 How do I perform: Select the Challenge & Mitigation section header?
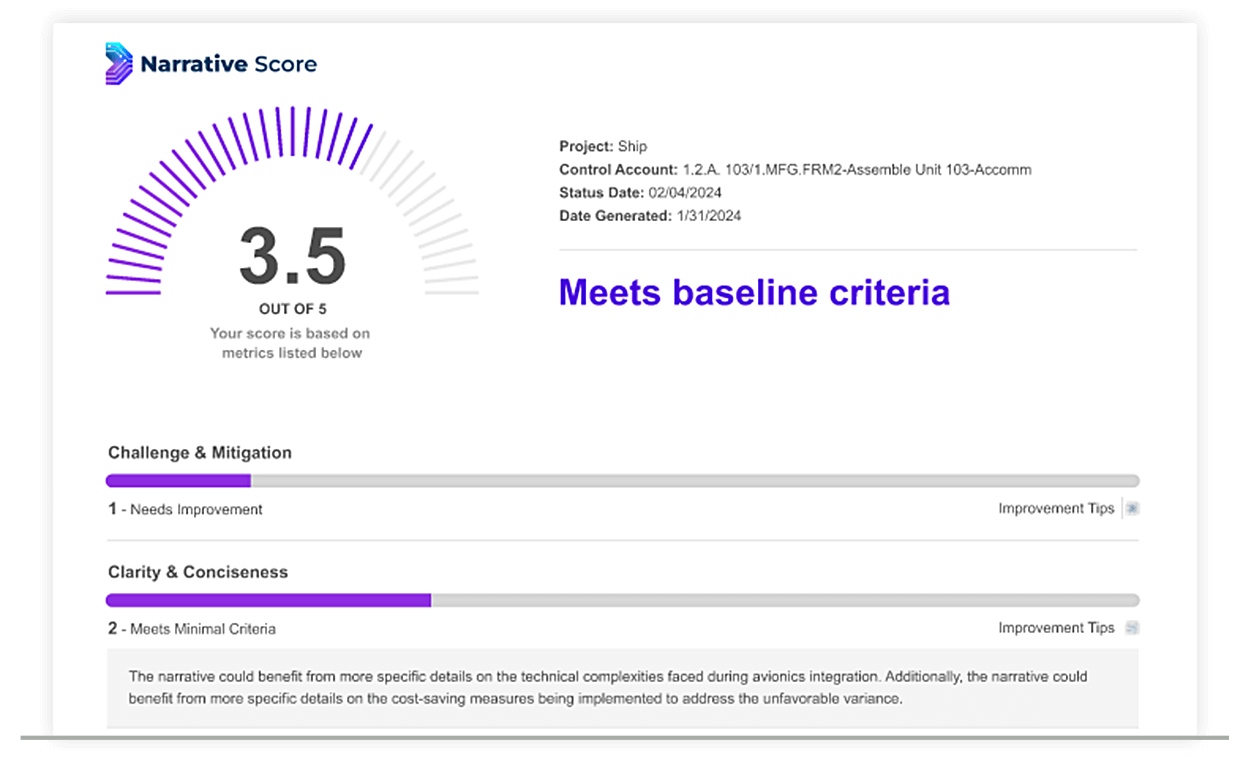pos(199,452)
